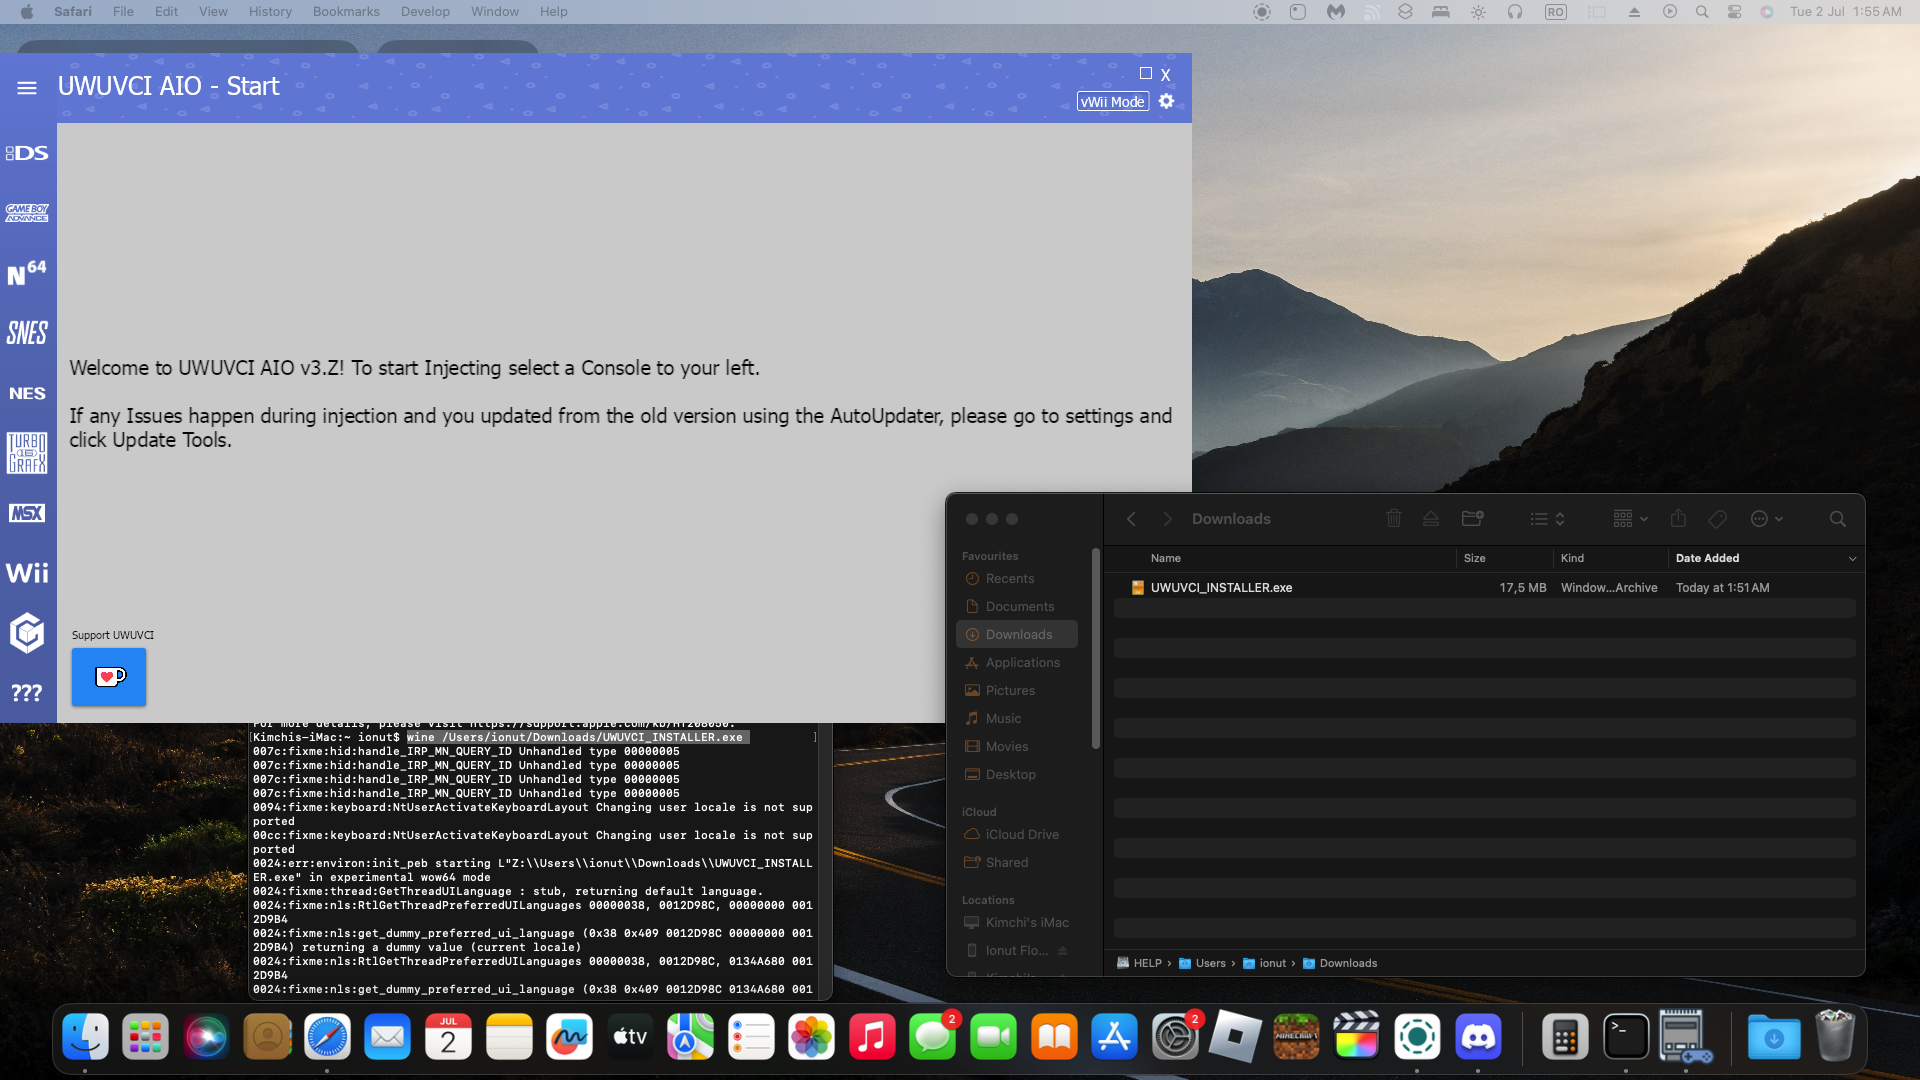
Task: Open the Develop menu
Action: [425, 12]
